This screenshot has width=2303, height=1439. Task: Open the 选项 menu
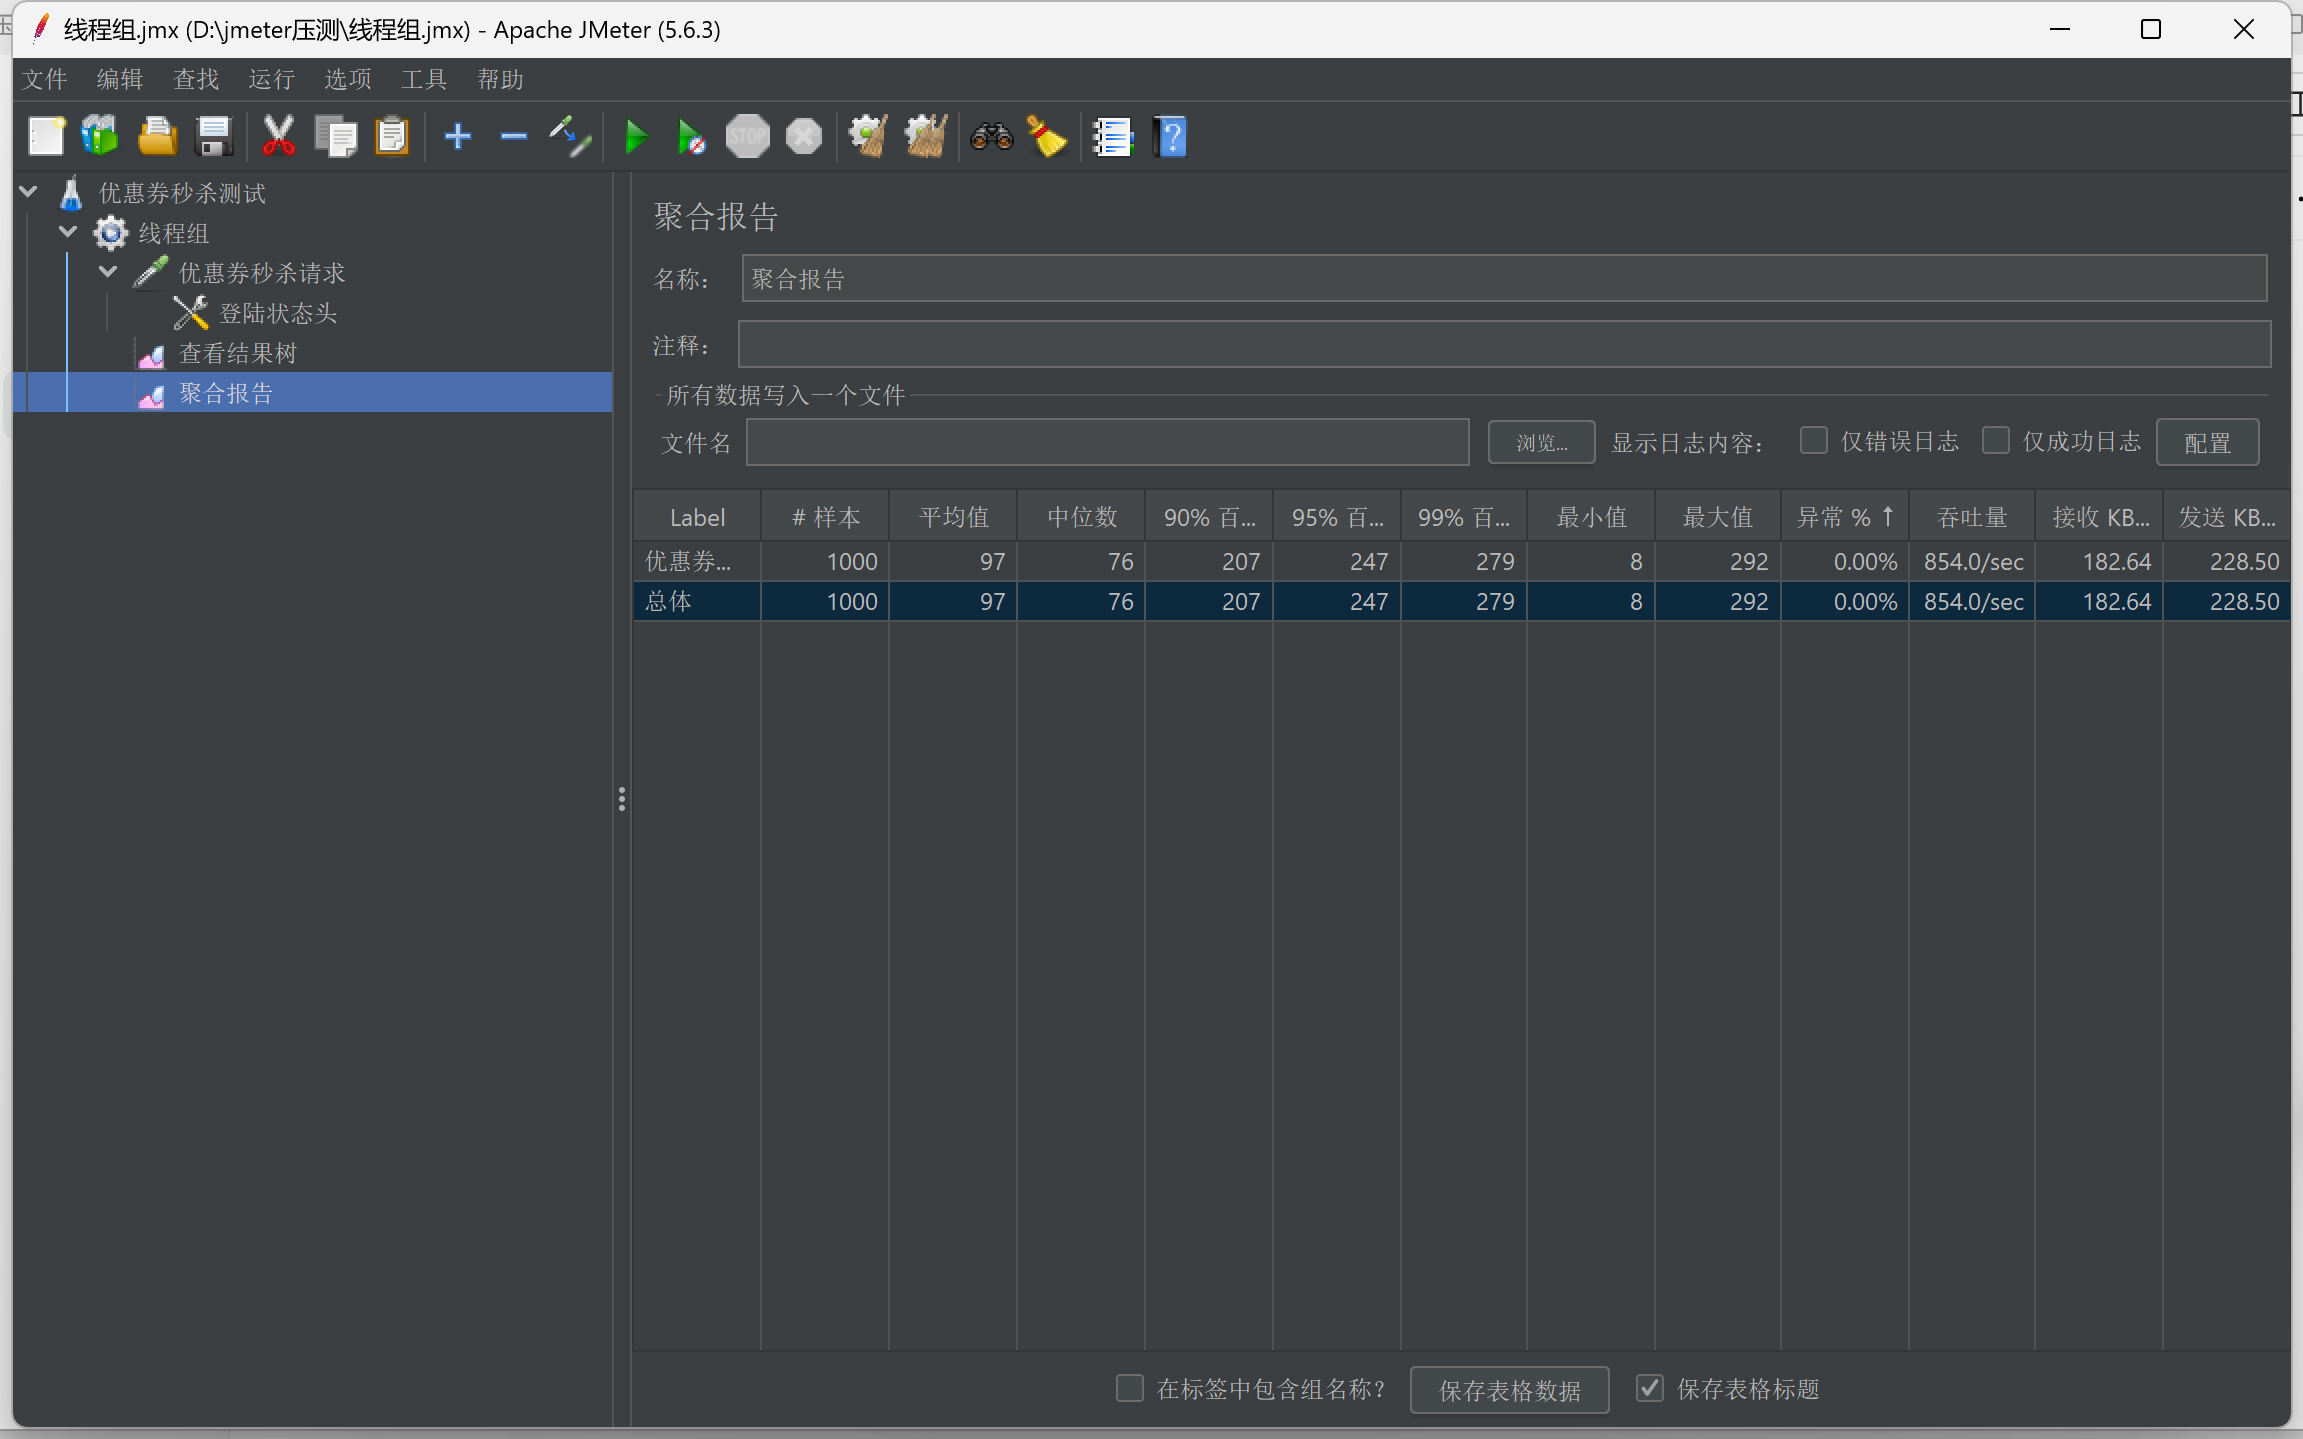point(347,79)
